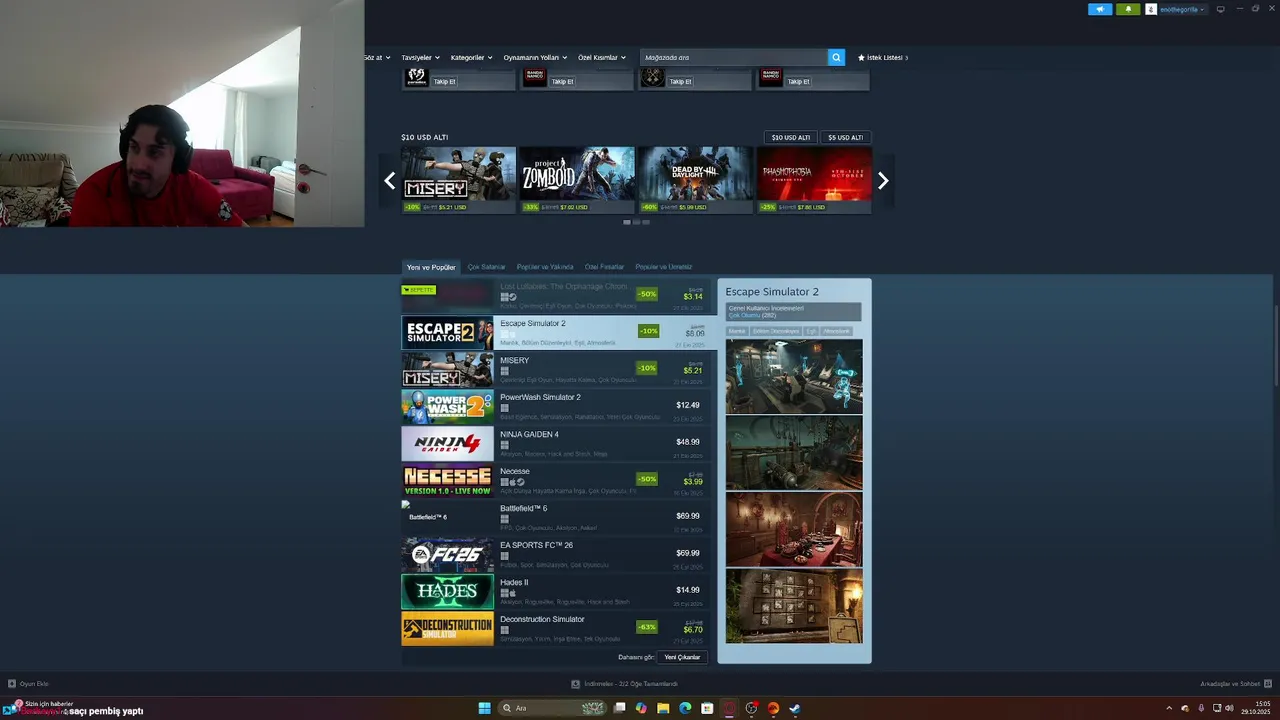
Task: Open the İndirmeler downloads status
Action: coord(624,684)
